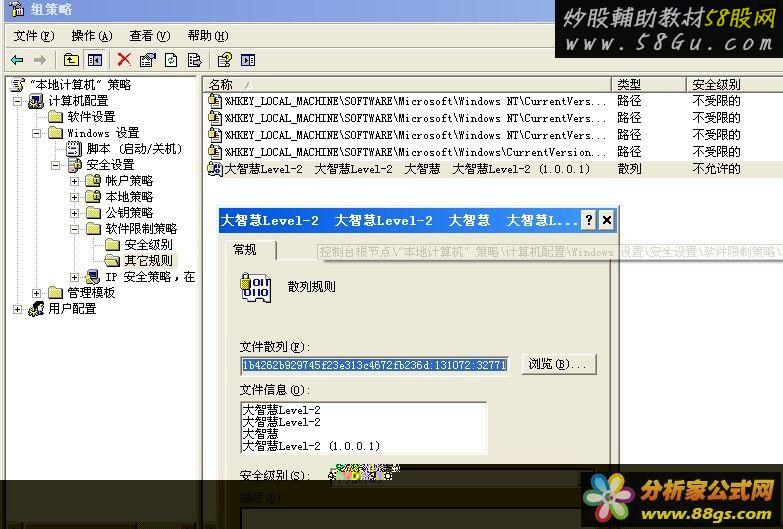Image resolution: width=783 pixels, height=529 pixels.
Task: Select the 其它规则 tree item
Action: (148, 261)
